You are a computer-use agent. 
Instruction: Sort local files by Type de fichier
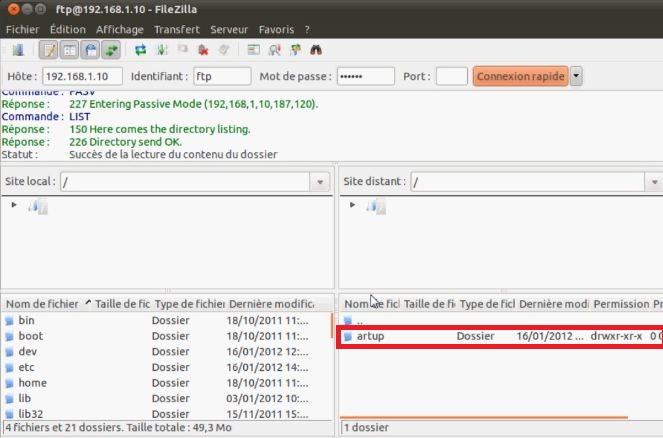[189, 304]
